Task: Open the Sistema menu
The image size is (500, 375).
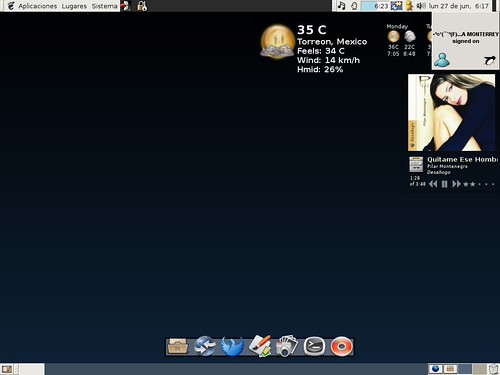Action: coord(104,6)
